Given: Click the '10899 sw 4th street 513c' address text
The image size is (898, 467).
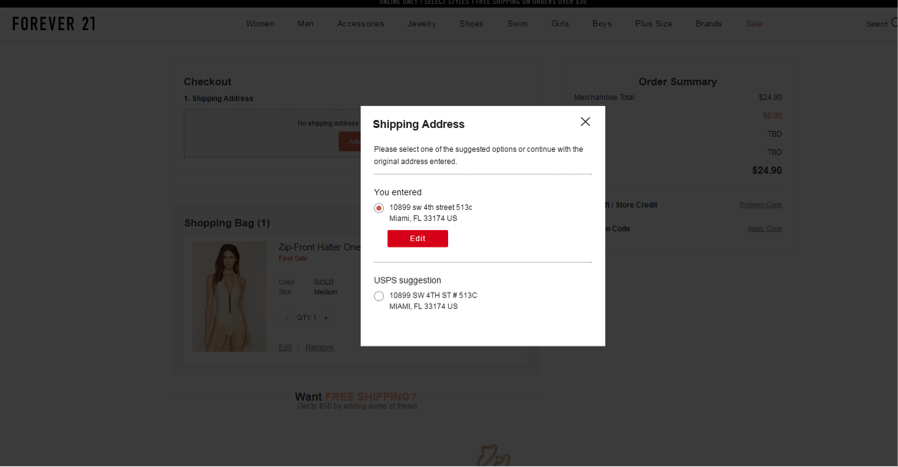Looking at the screenshot, I should (431, 207).
